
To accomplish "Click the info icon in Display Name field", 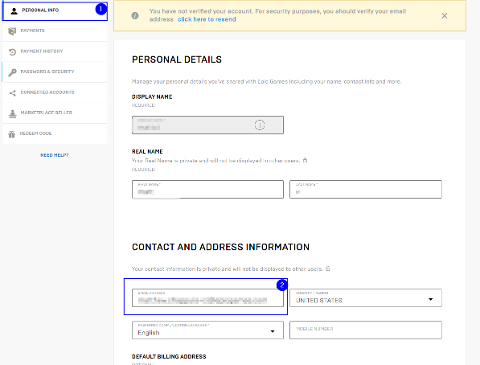I will click(x=260, y=125).
